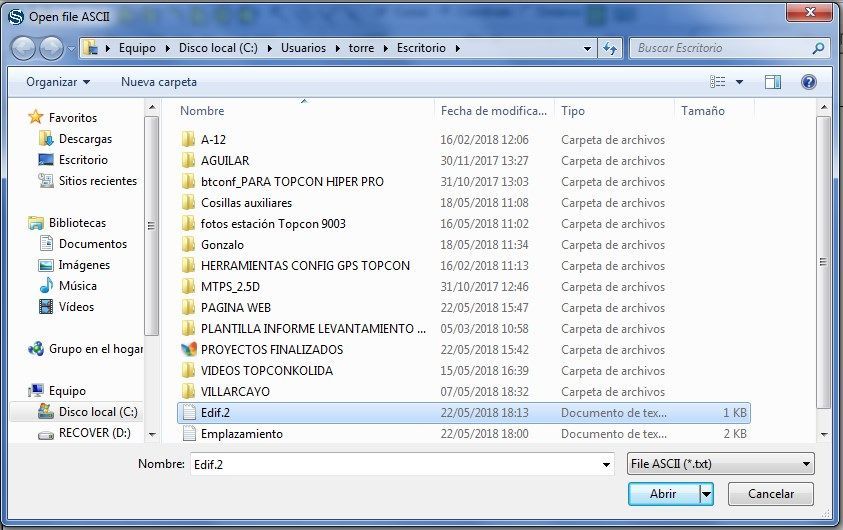Screen dimensions: 843x530
Task: Click the Cancelar button
Action: (x=770, y=493)
